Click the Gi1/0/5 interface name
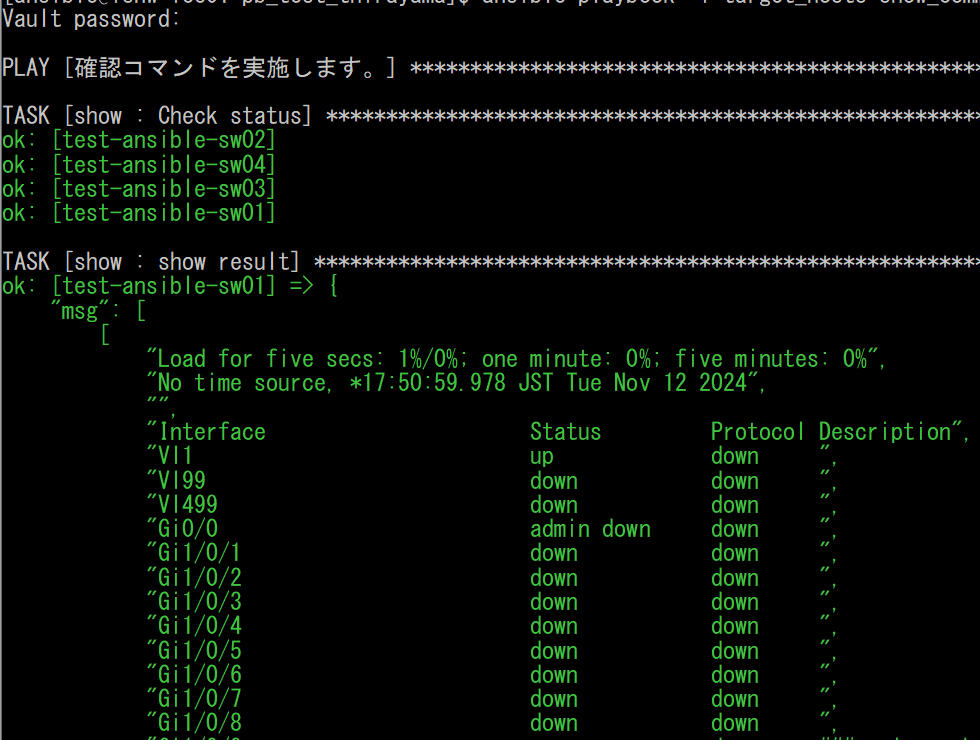 (199, 650)
